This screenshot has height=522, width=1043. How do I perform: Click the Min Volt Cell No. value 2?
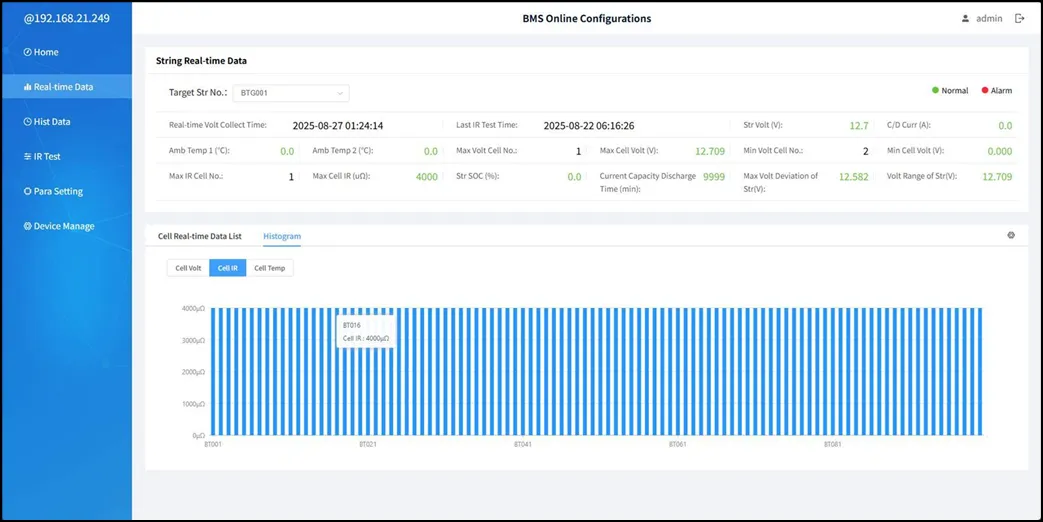pos(865,151)
